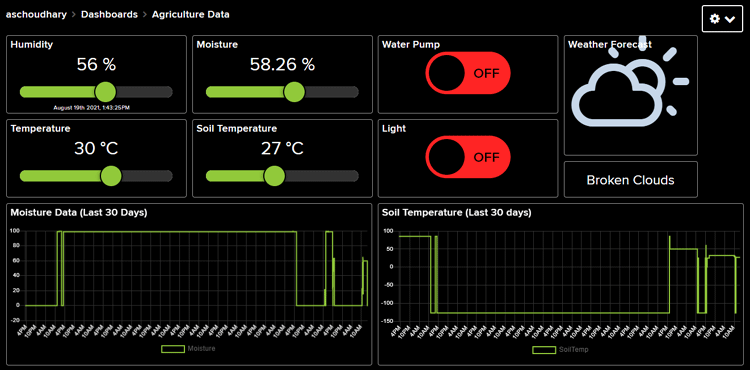Screen dimensions: 750x370
Task: Toggle the SoilTemp legend entry
Action: click(560, 349)
